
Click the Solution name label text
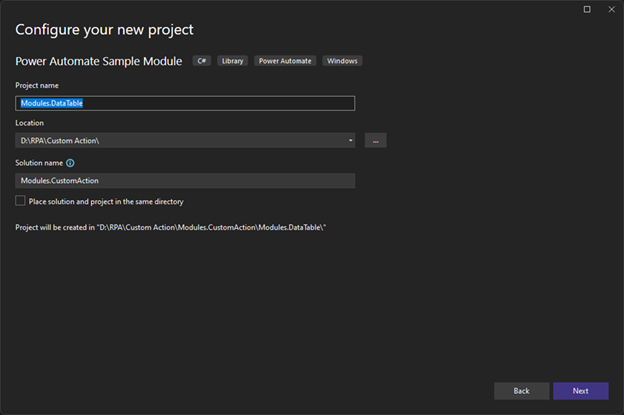(x=39, y=162)
